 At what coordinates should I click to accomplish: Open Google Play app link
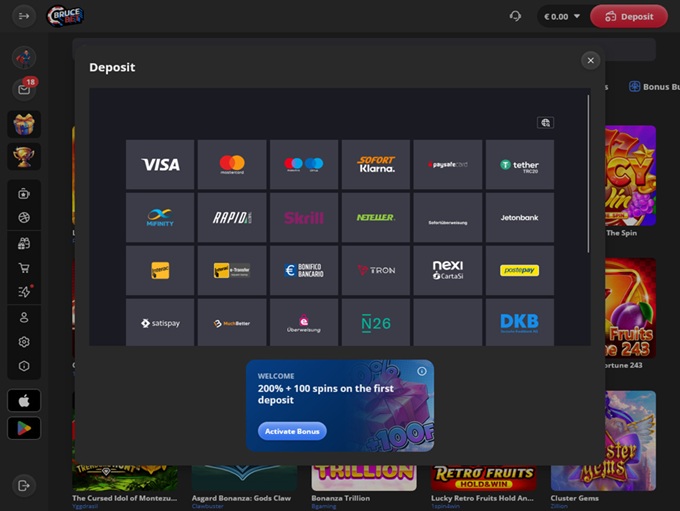coord(24,429)
